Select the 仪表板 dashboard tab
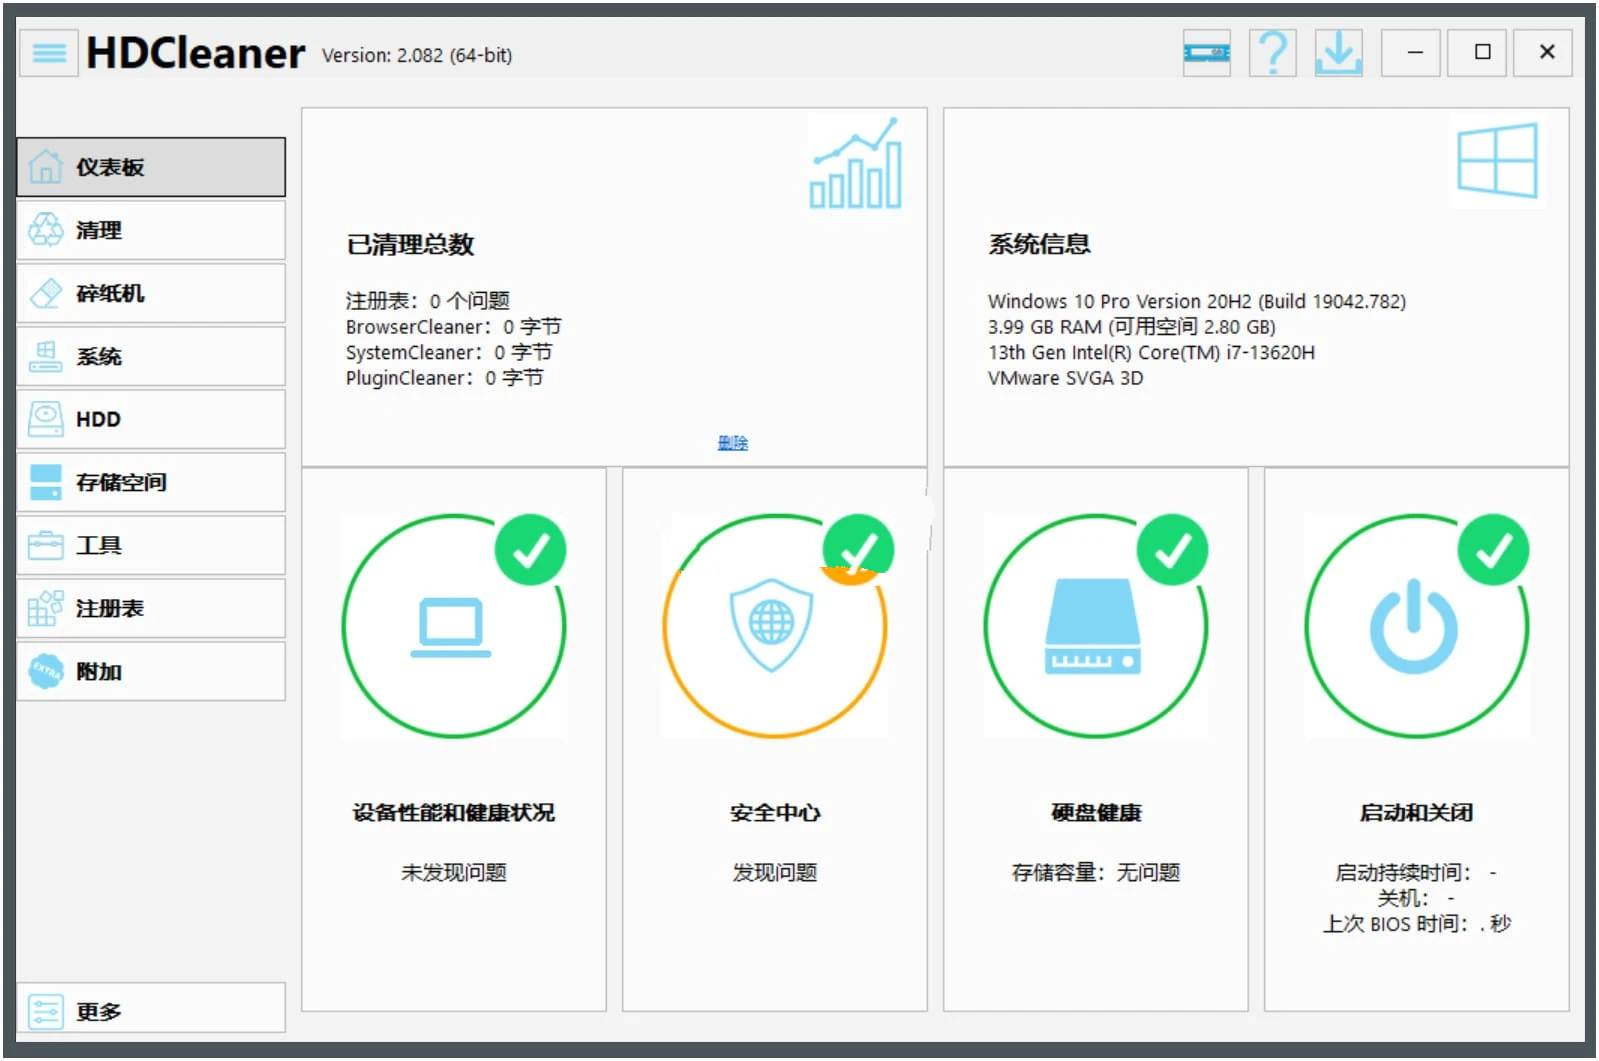This screenshot has width=1599, height=1061. tap(151, 167)
